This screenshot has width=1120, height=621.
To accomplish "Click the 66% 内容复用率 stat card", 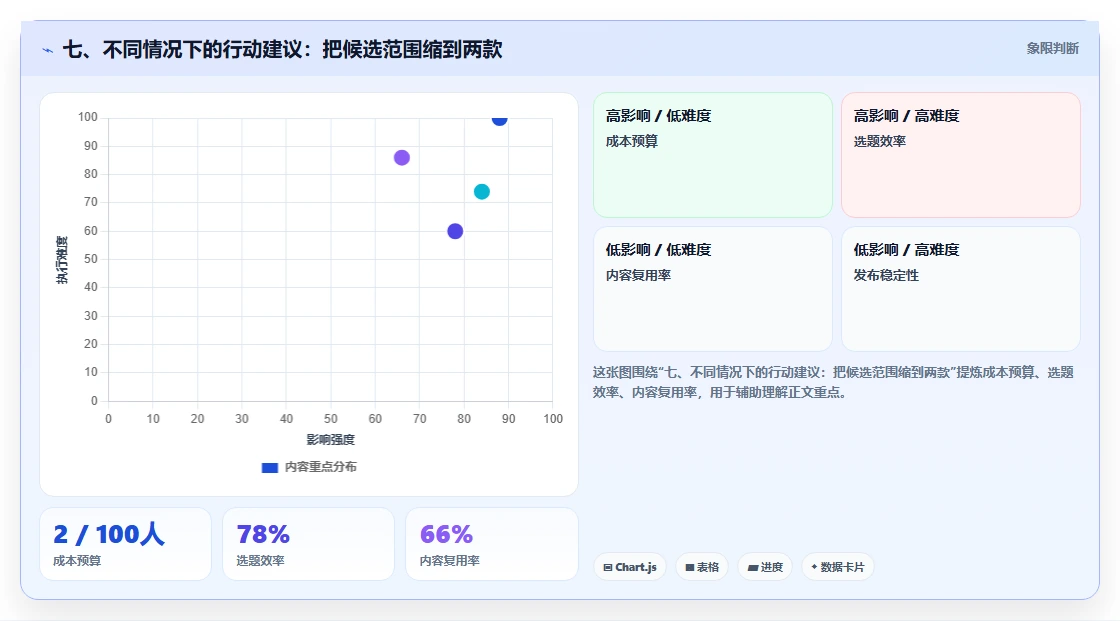I will pos(491,544).
